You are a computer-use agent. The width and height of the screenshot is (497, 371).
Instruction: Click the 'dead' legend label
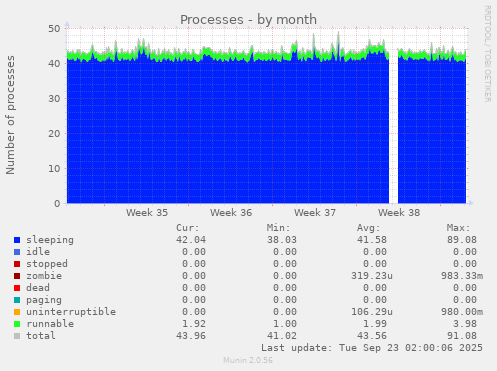pos(38,288)
